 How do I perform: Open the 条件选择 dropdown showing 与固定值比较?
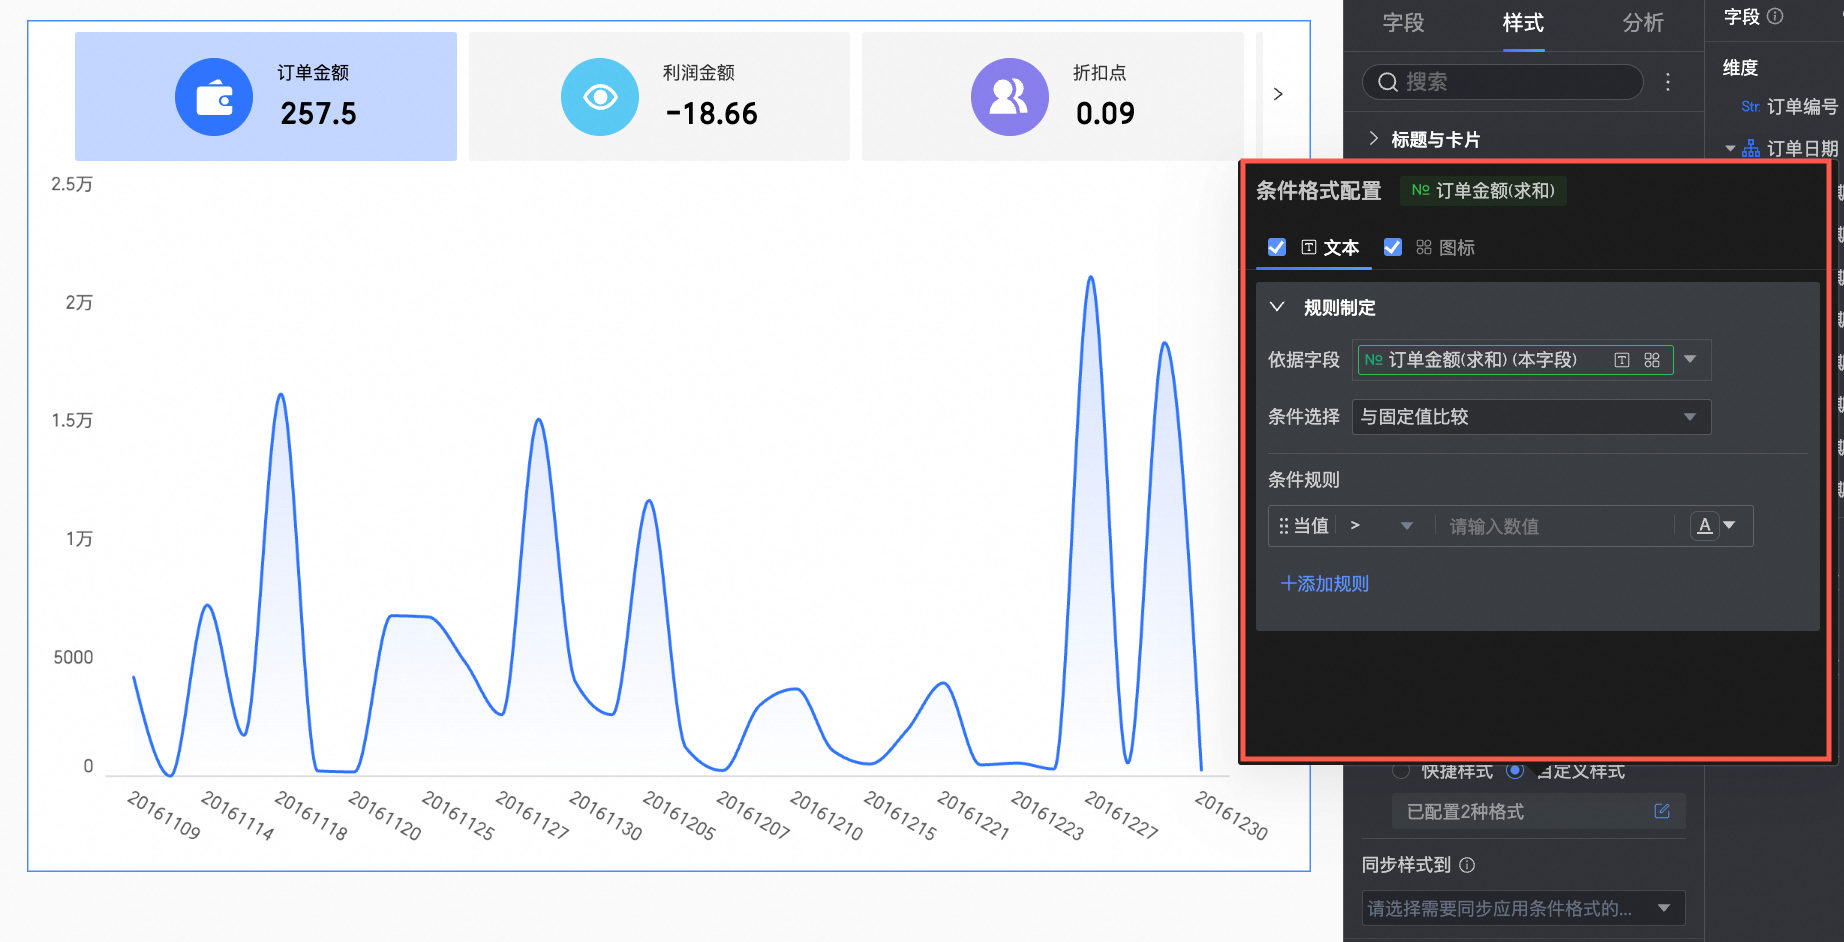[x=1530, y=417]
